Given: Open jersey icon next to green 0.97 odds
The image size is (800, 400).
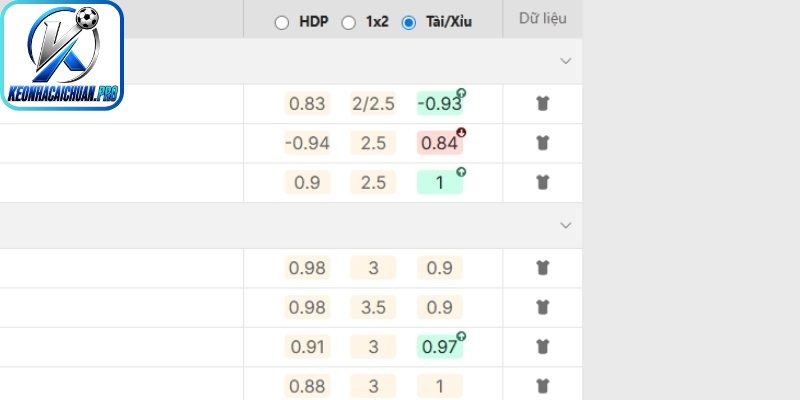Looking at the screenshot, I should pos(542,347).
